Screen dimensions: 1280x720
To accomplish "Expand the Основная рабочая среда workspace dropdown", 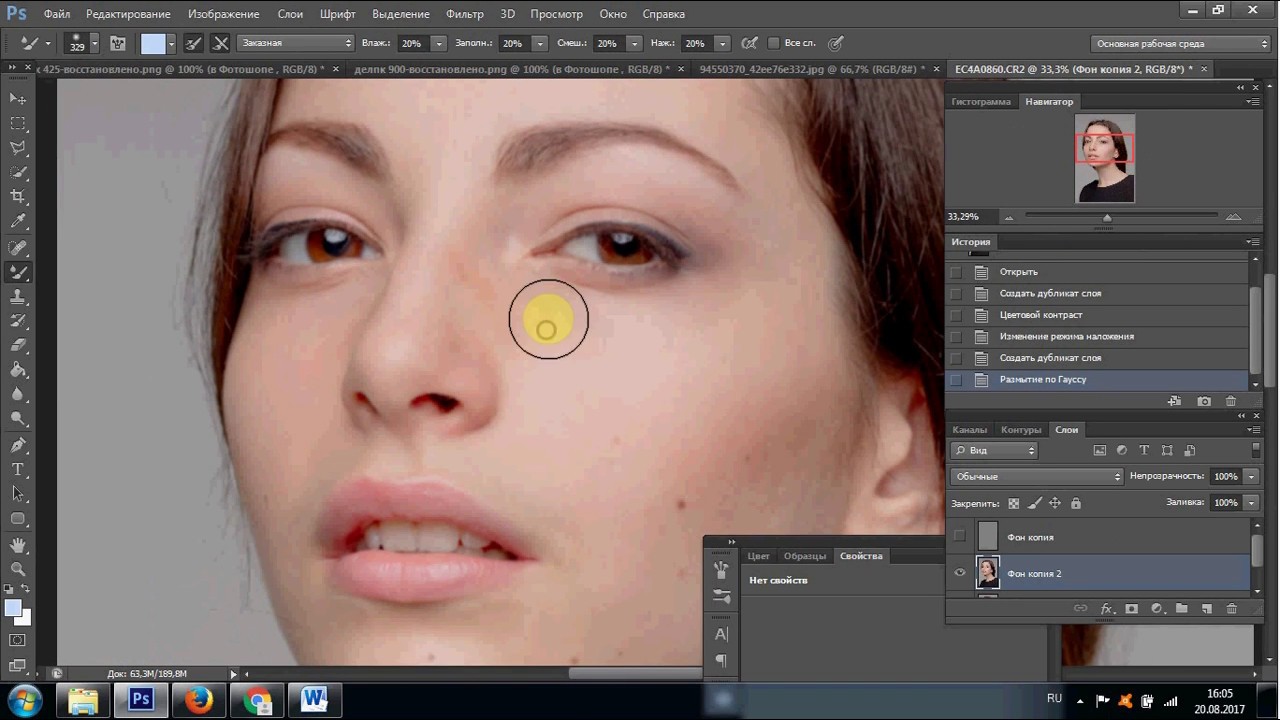I will [1180, 43].
